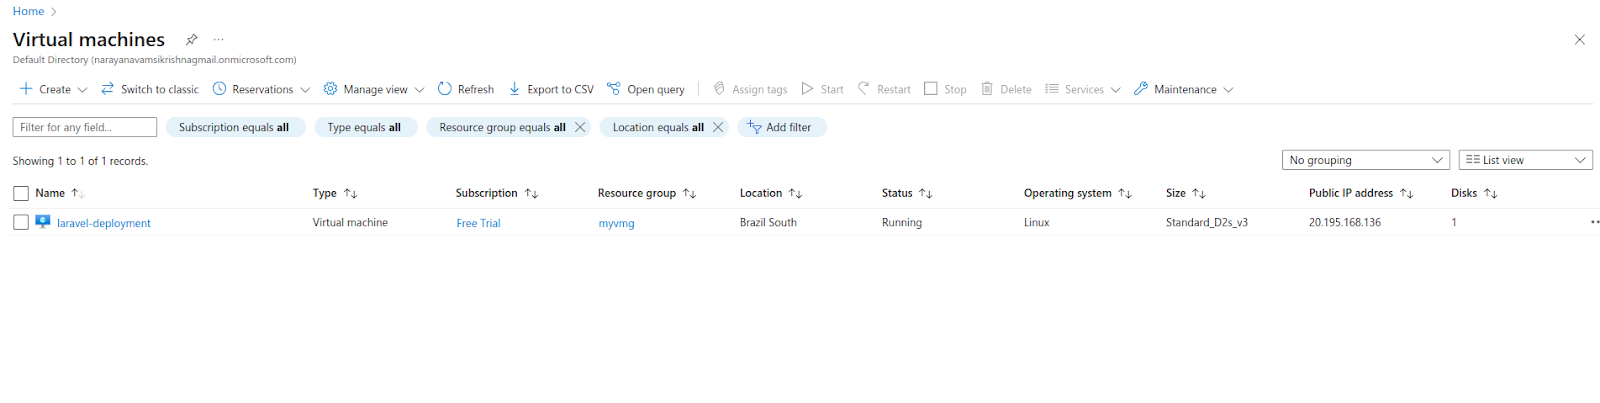
Task: Open query in Resource Graph
Action: [x=646, y=89]
